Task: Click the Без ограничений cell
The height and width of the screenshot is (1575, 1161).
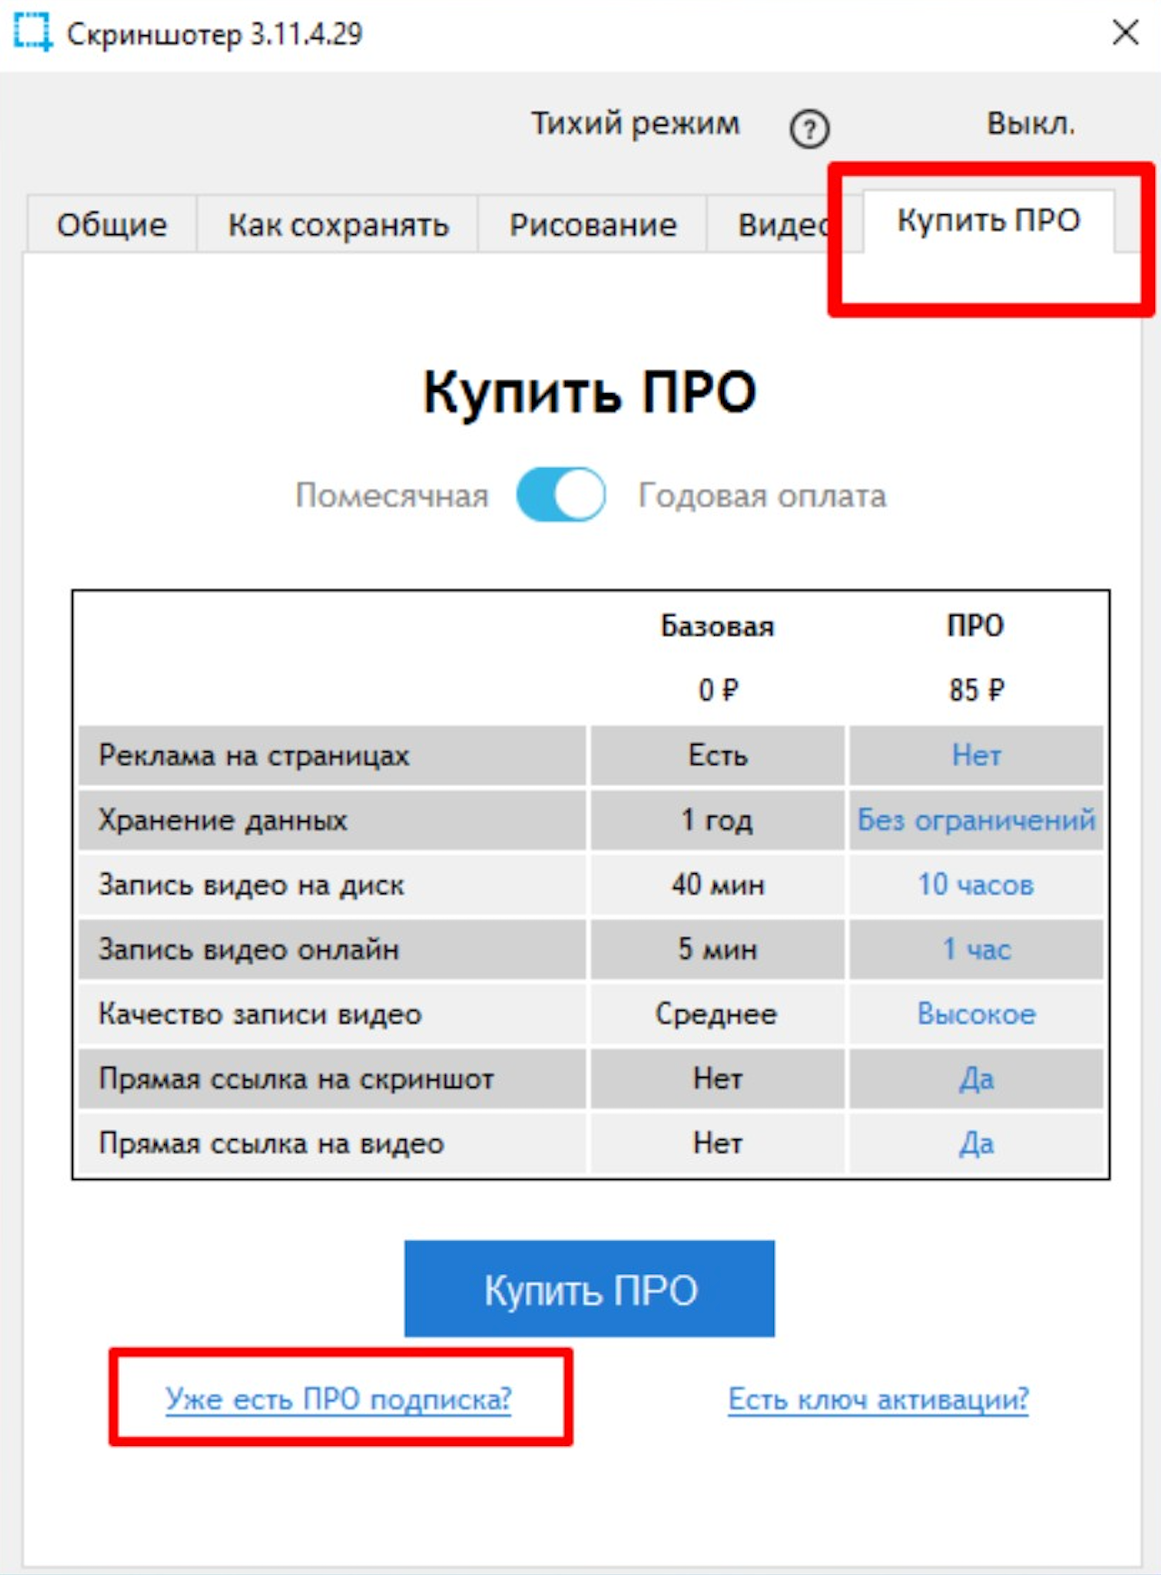Action: coord(976,820)
